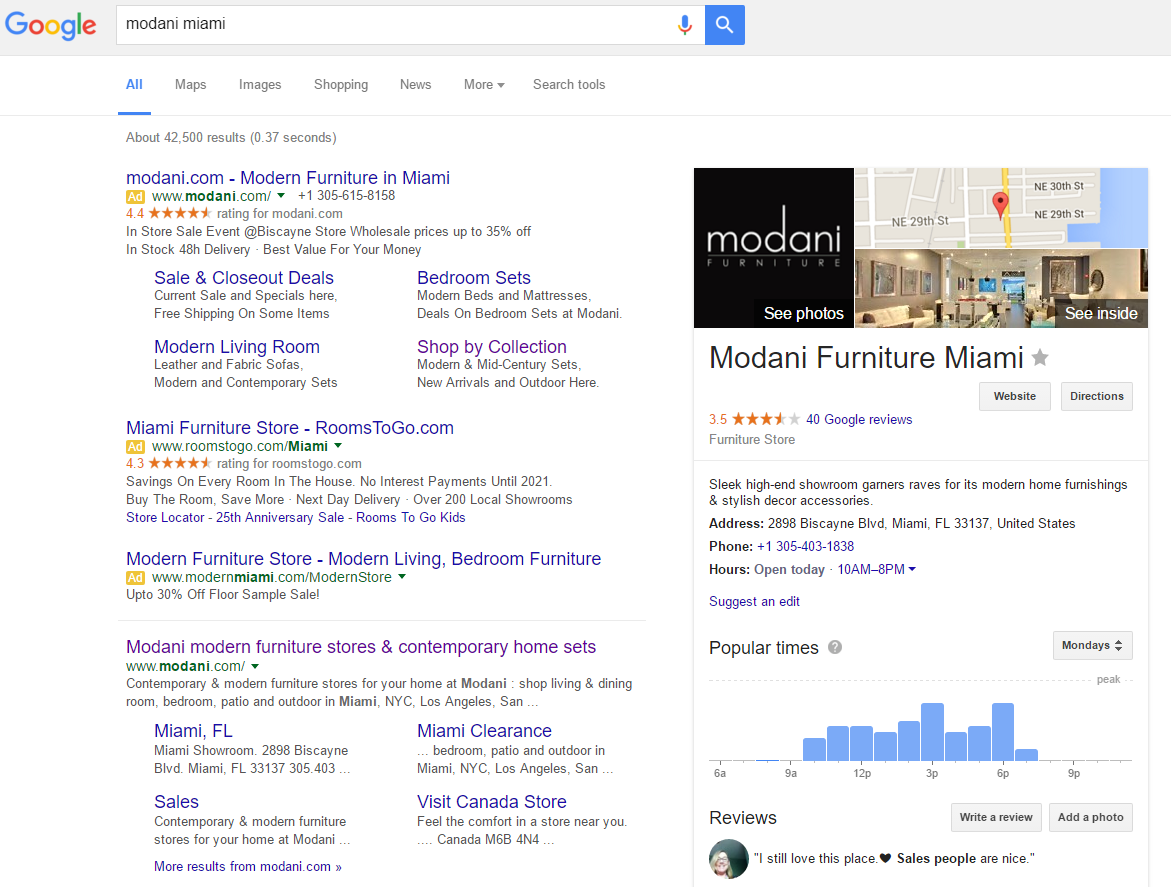
Task: Expand arrow next to modernmiami.com/ModernStore URL
Action: 402,576
